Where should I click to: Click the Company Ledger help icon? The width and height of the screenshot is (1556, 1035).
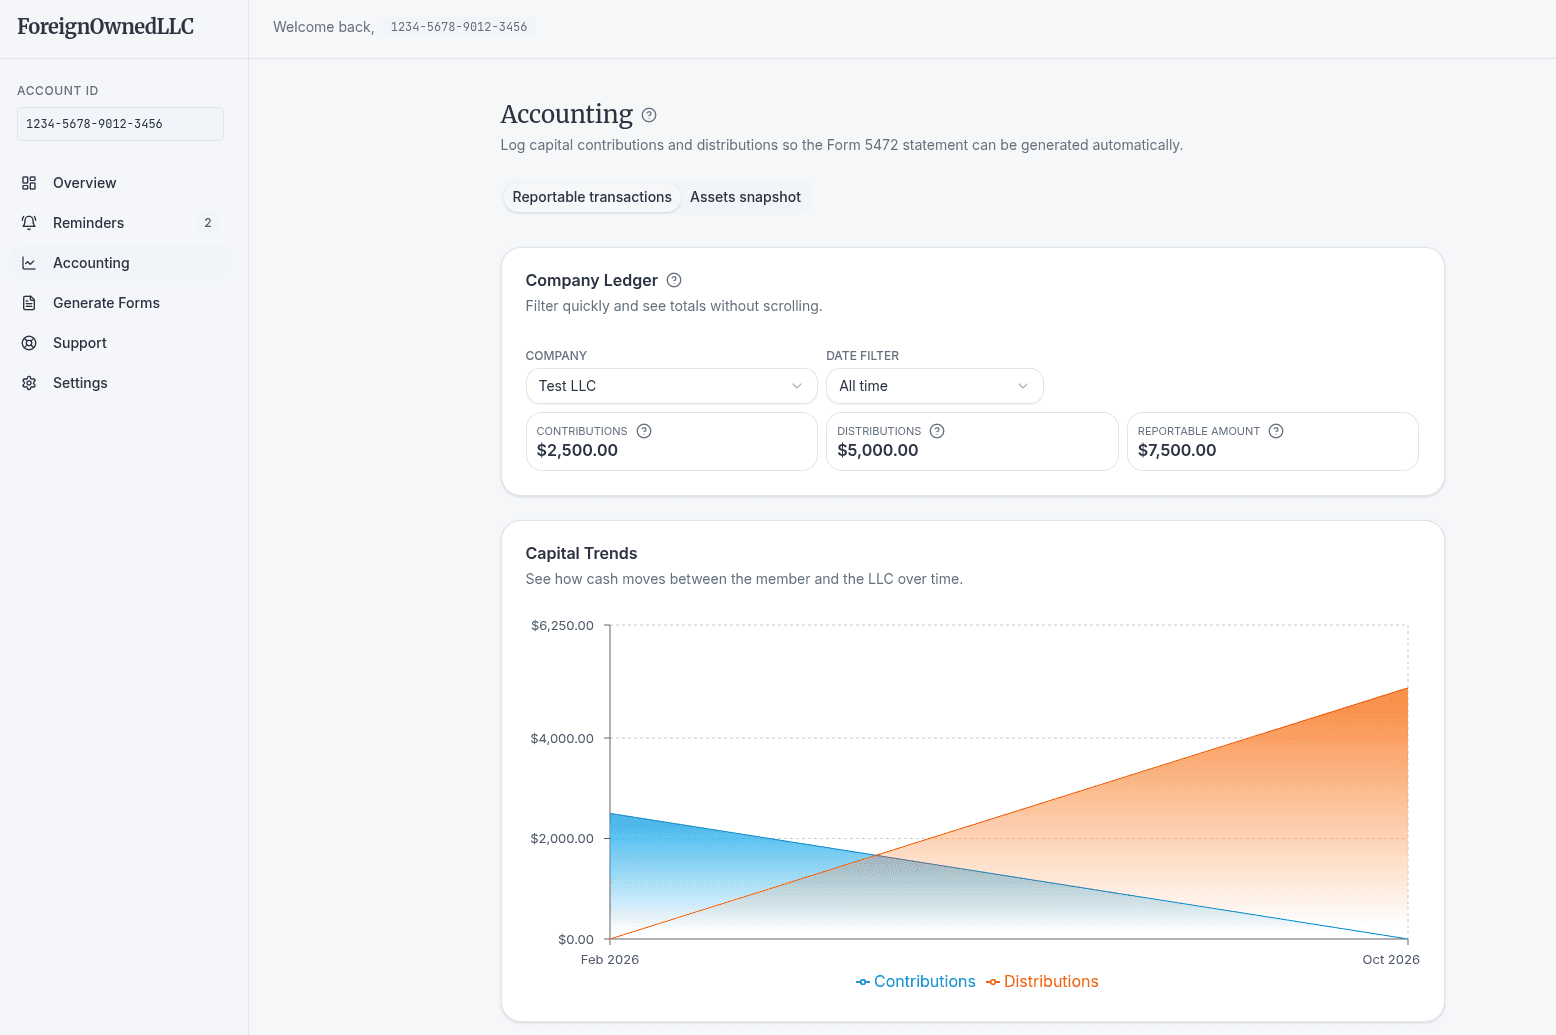(x=673, y=280)
